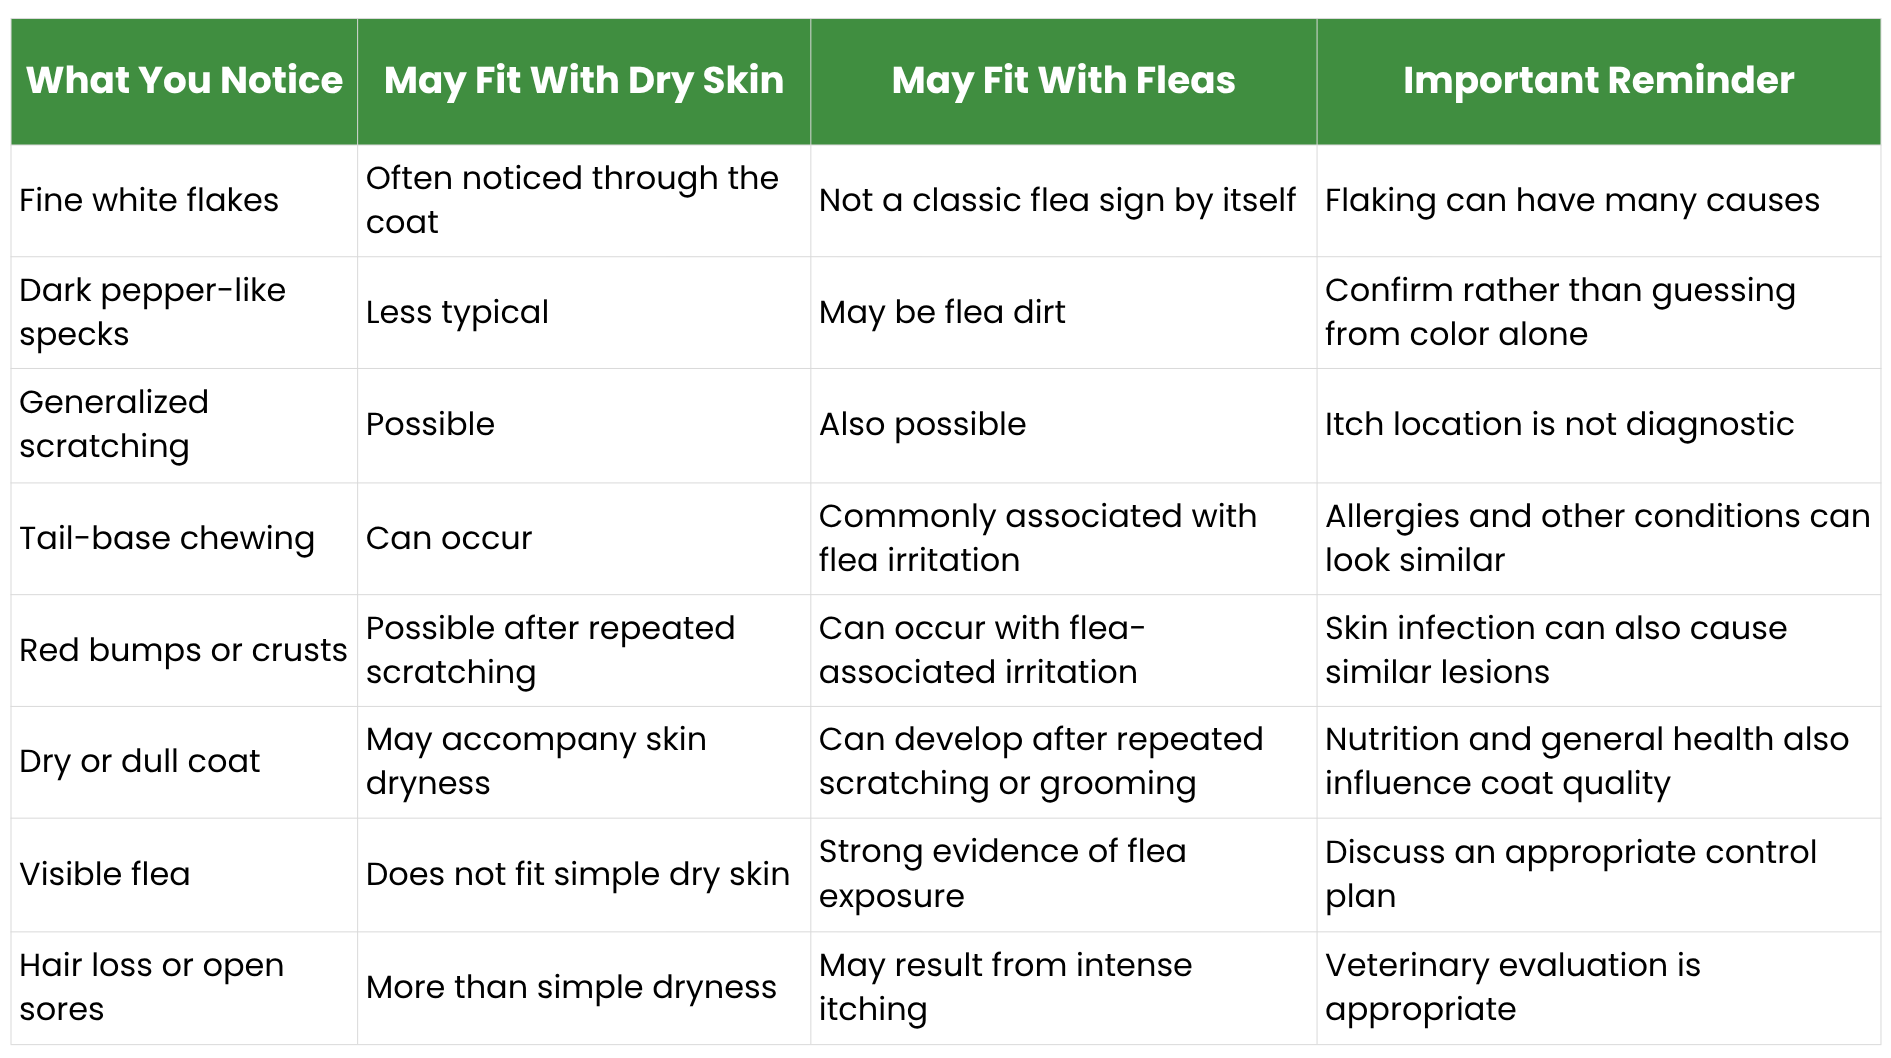The image size is (1891, 1058).
Task: Click the 'What You Notice' column header
Action: coord(184,81)
